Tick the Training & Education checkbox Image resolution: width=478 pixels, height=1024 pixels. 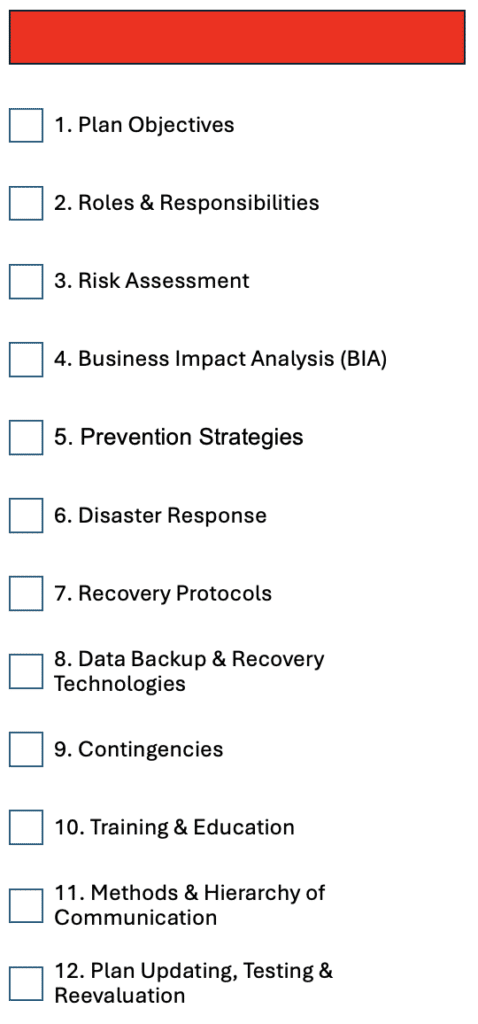[x=26, y=827]
